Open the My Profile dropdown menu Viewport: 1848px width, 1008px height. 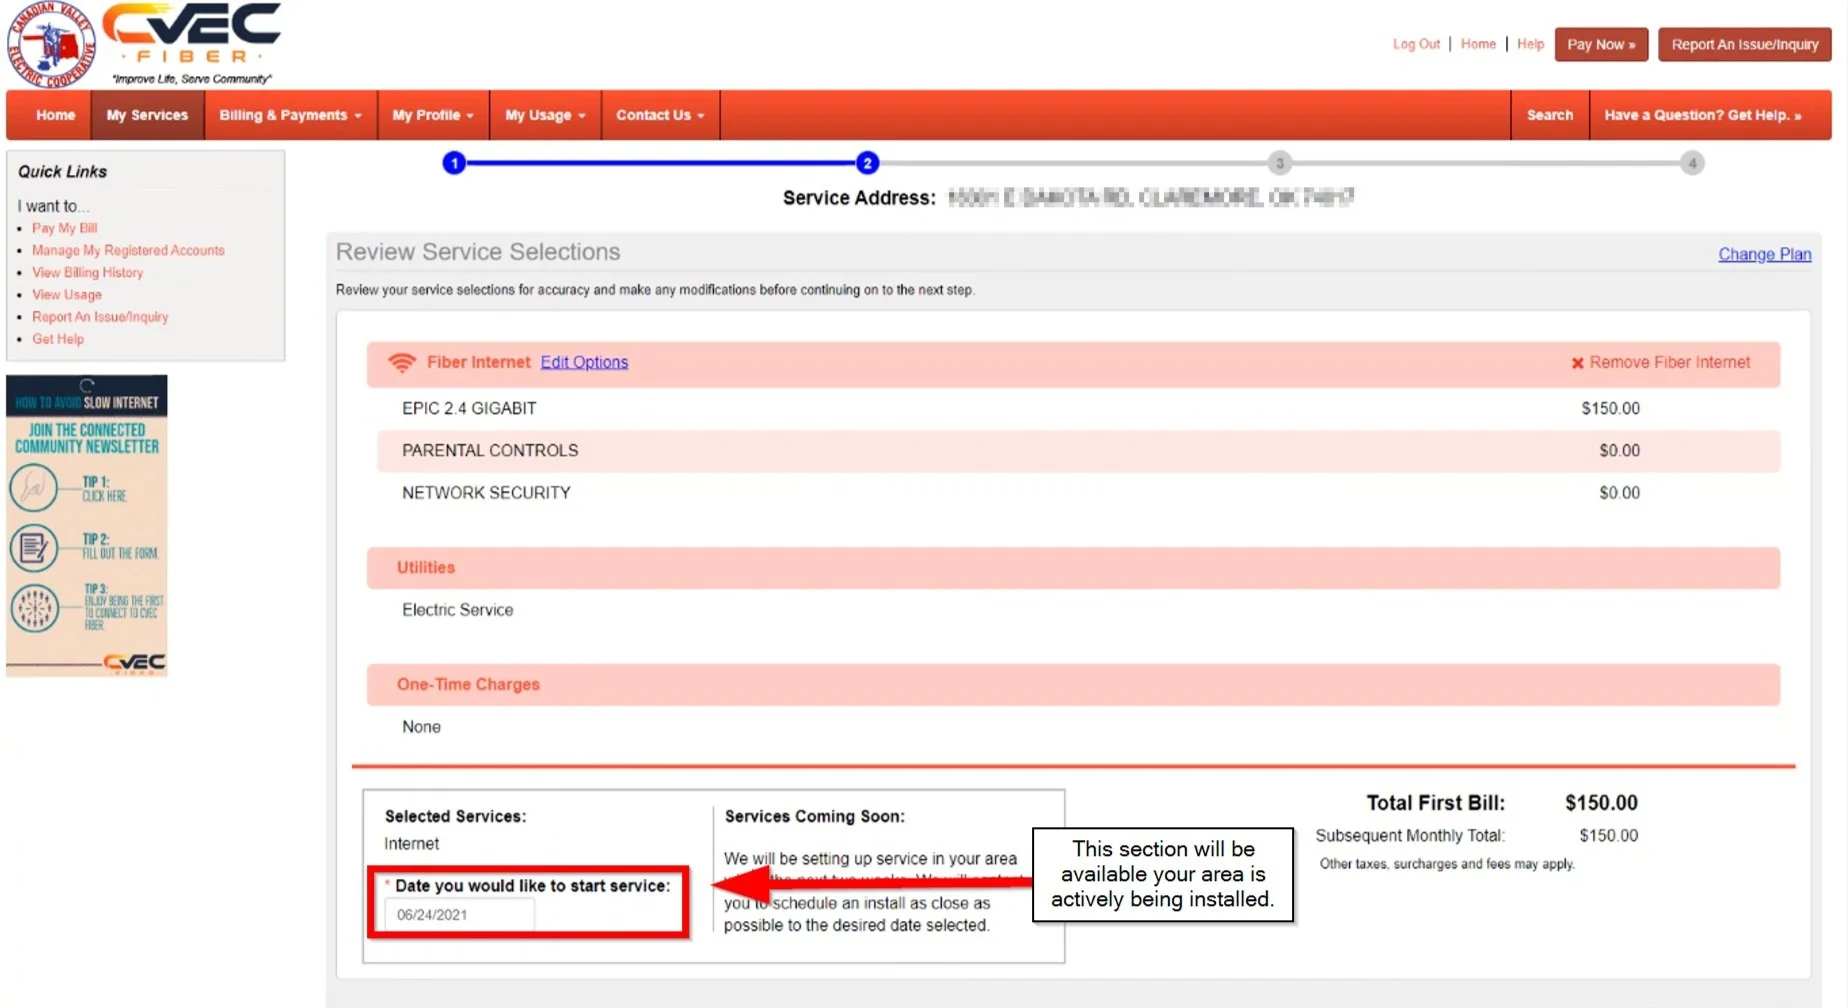(x=433, y=115)
